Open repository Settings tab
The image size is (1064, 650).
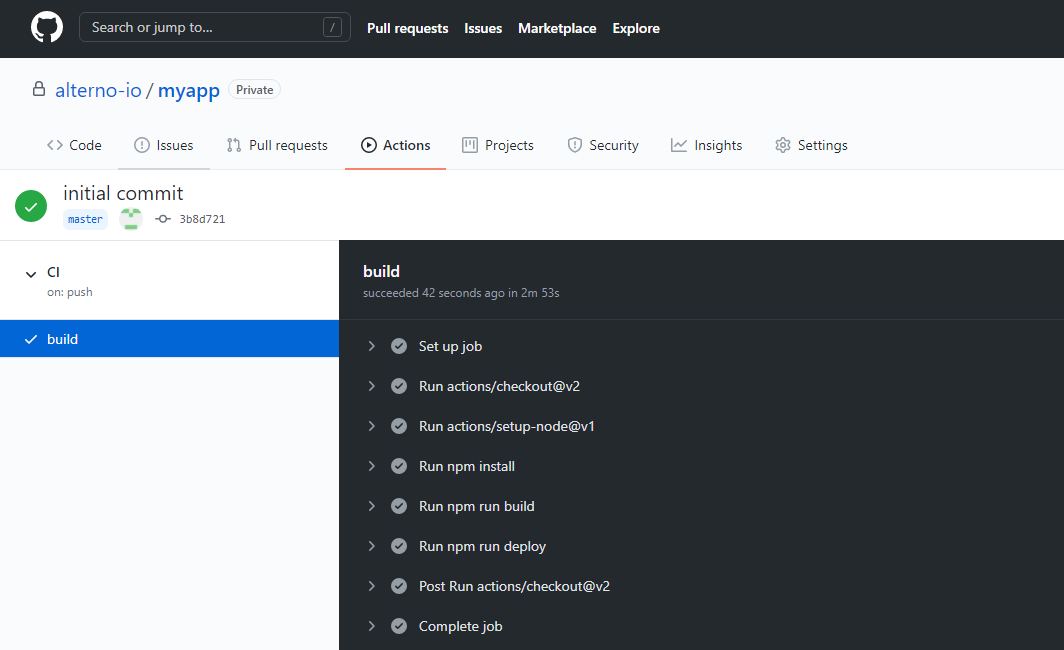click(x=811, y=145)
